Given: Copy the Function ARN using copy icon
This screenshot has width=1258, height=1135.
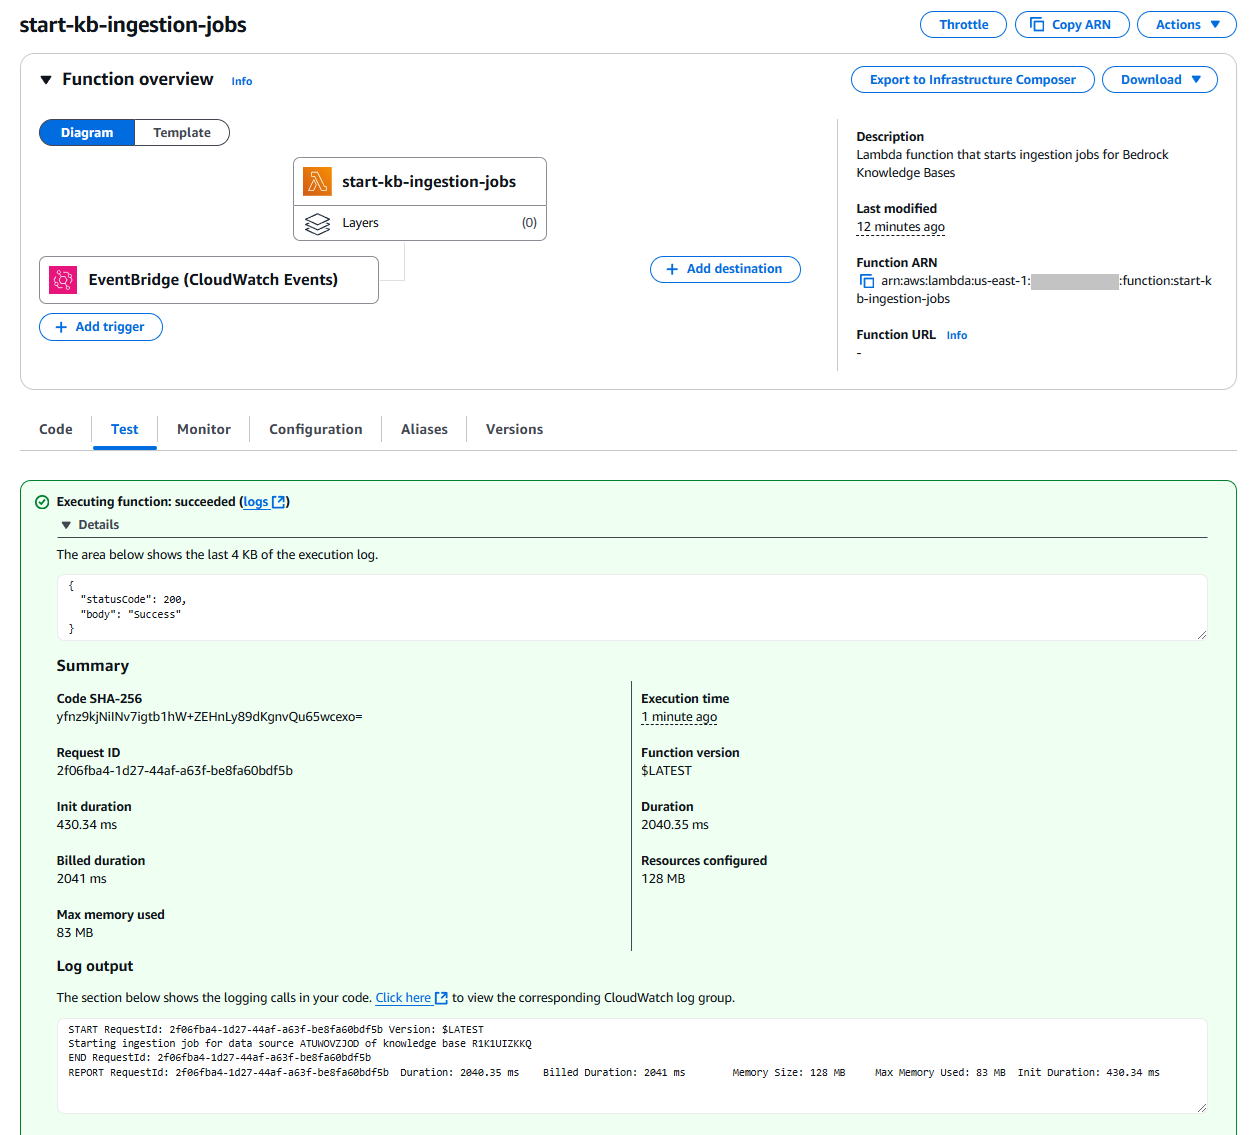Looking at the screenshot, I should coord(867,281).
